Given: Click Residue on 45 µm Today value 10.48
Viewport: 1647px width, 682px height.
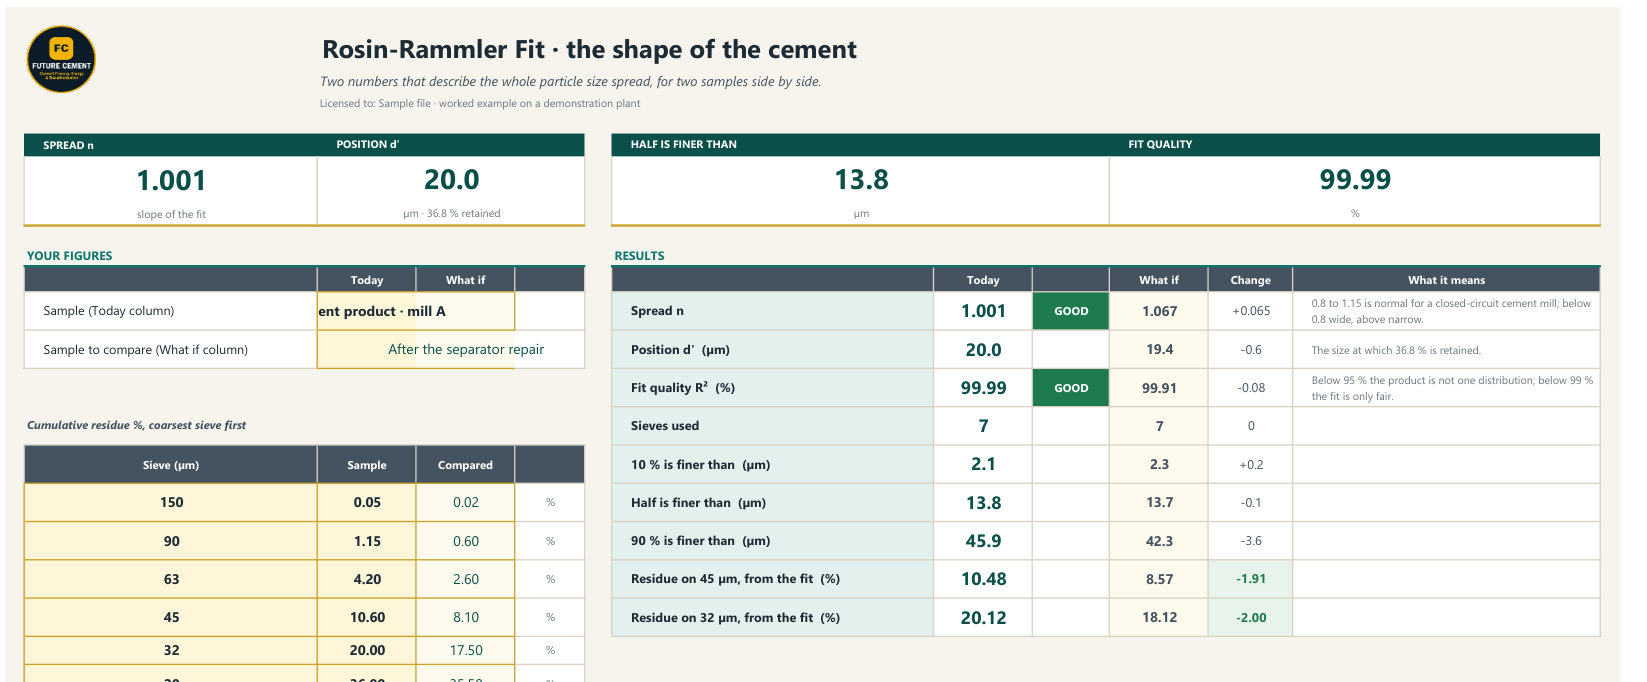Looking at the screenshot, I should click(983, 579).
